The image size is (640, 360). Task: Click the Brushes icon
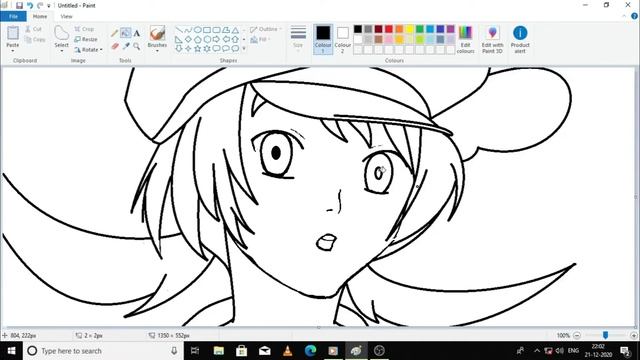(x=157, y=33)
